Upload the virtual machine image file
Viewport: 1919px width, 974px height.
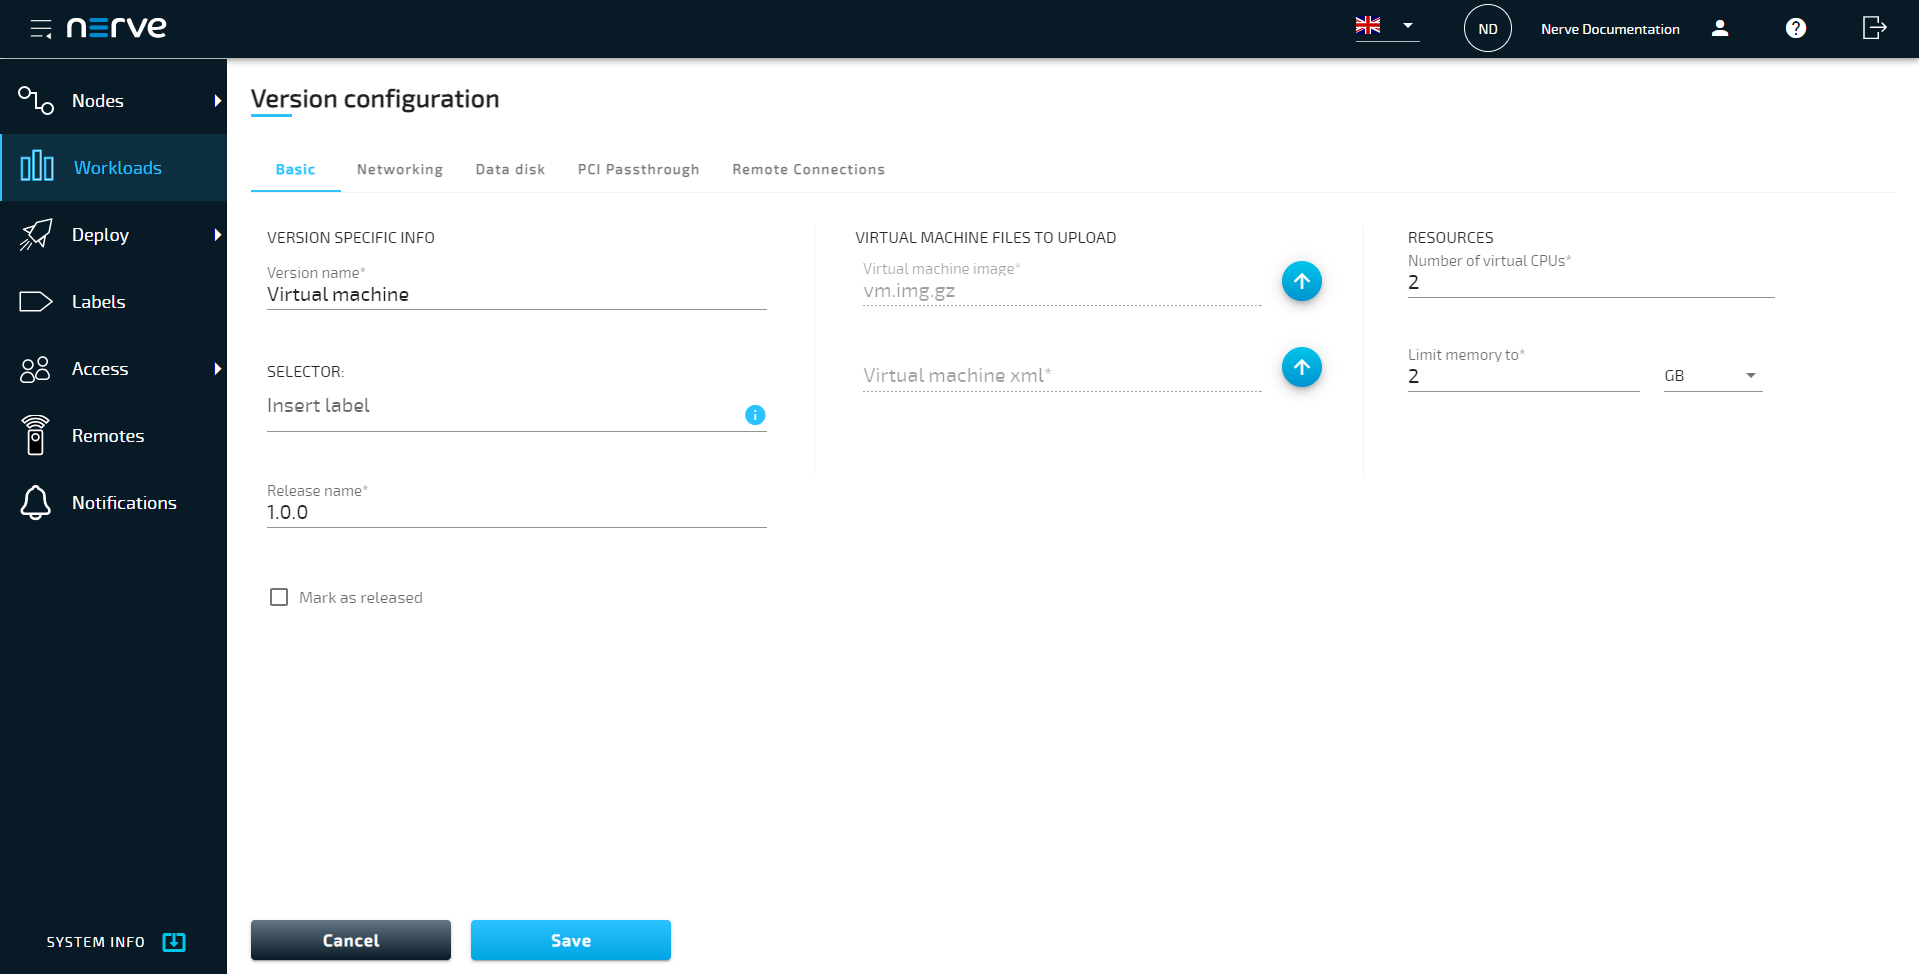[x=1301, y=281]
